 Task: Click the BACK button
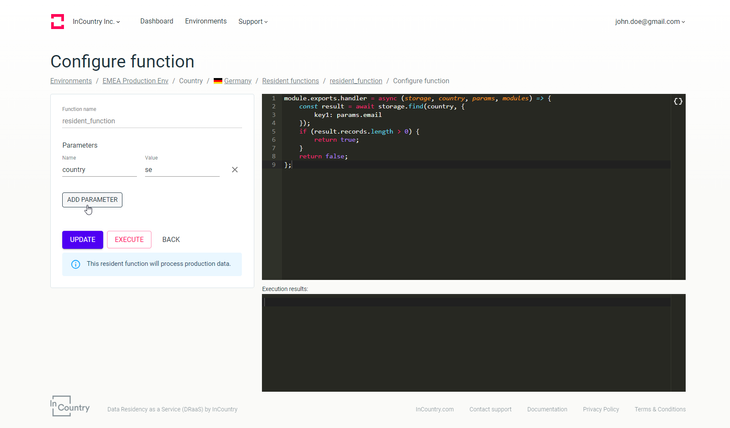[171, 240]
